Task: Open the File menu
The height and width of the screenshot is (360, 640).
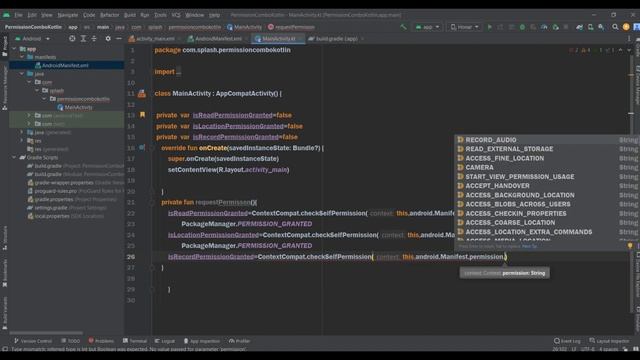Action: coord(18,15)
